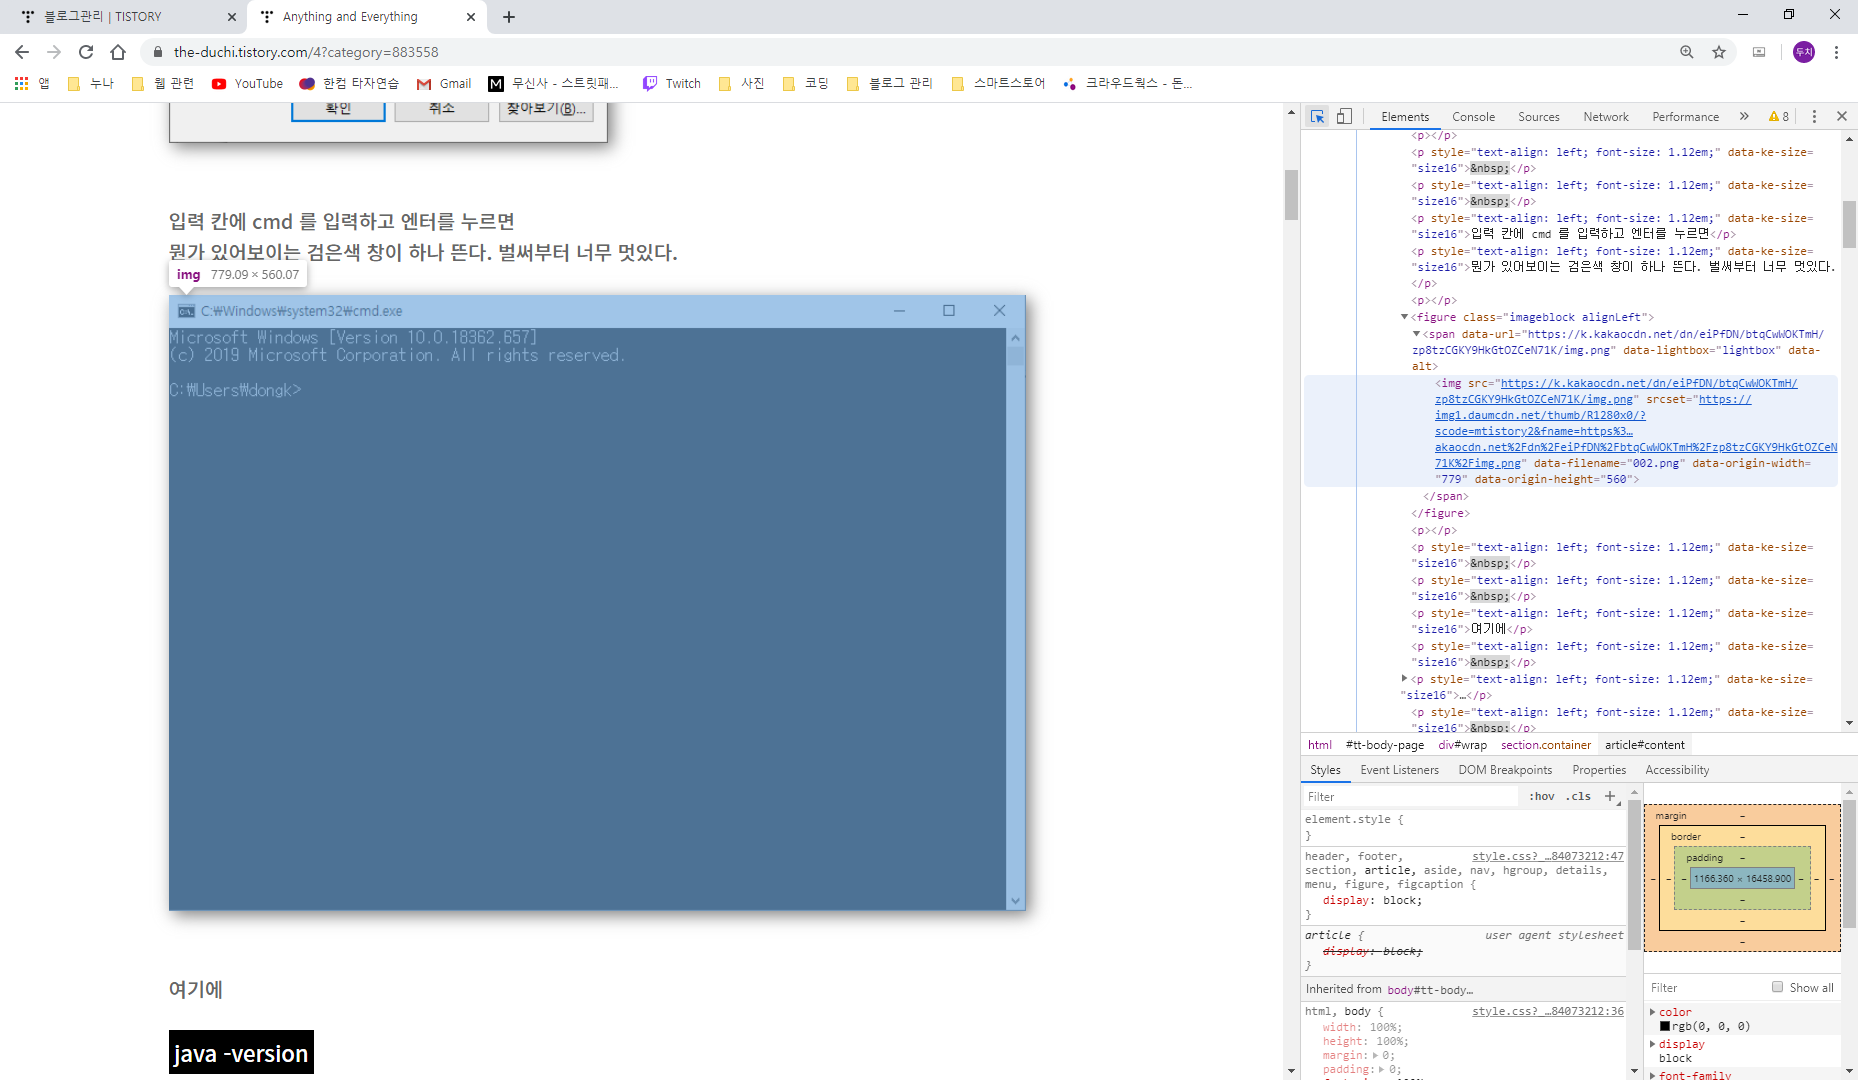Open the 스마트스토어 bookmark folder
This screenshot has height=1080, width=1858.
click(x=998, y=84)
